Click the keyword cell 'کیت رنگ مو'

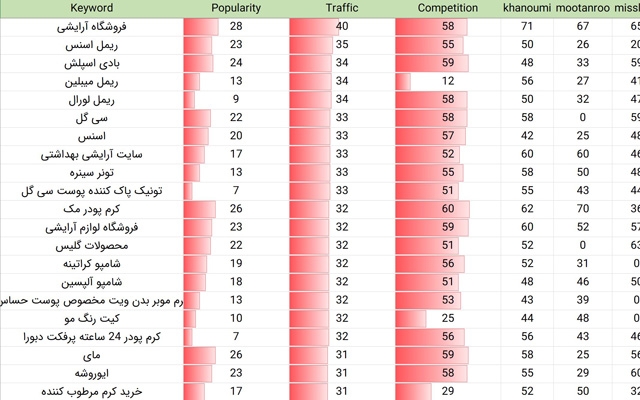[x=92, y=319]
